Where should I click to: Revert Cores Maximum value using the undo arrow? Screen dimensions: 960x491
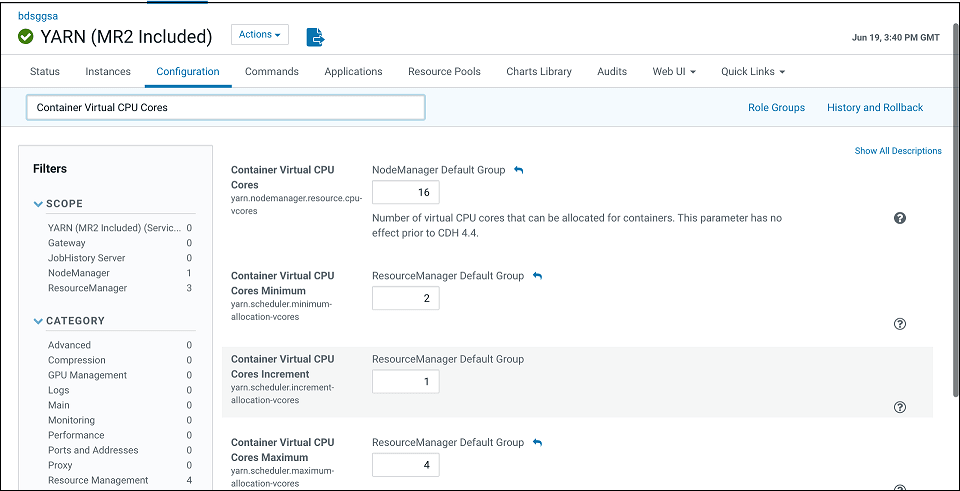click(537, 442)
